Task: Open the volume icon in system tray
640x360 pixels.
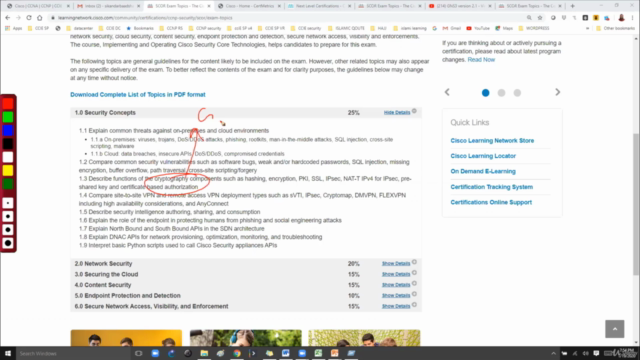Action: pyautogui.click(x=585, y=353)
